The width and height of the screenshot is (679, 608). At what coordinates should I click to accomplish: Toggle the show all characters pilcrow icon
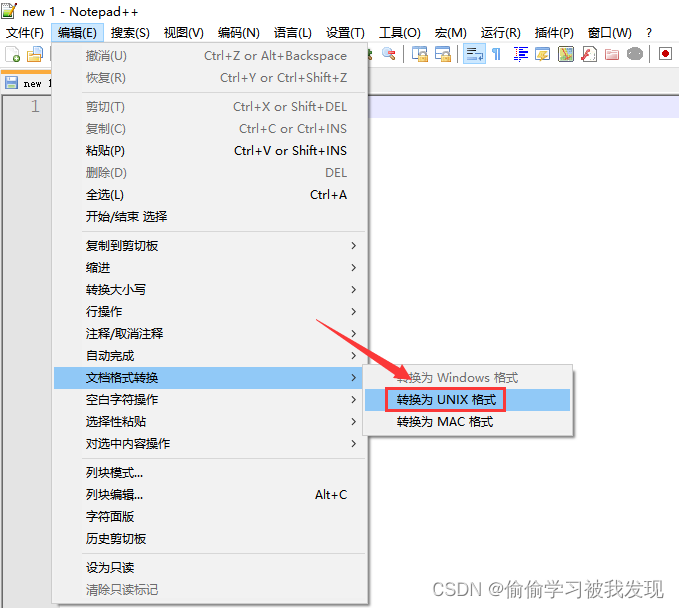click(496, 54)
